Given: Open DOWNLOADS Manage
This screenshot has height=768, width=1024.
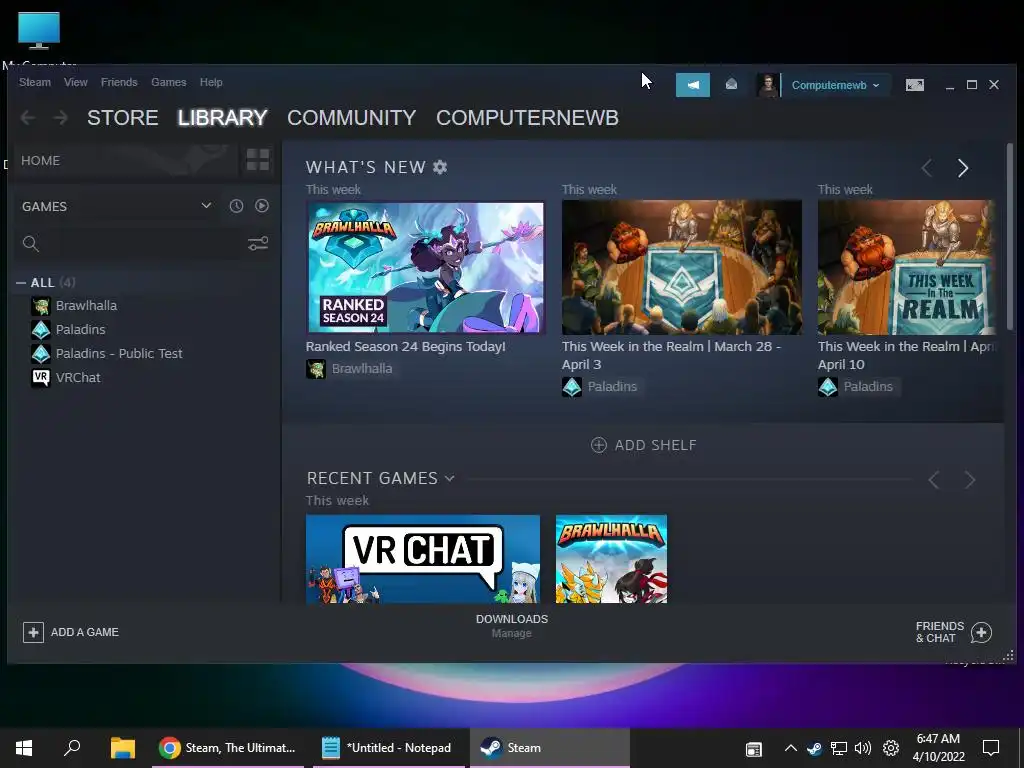Looking at the screenshot, I should (x=512, y=626).
